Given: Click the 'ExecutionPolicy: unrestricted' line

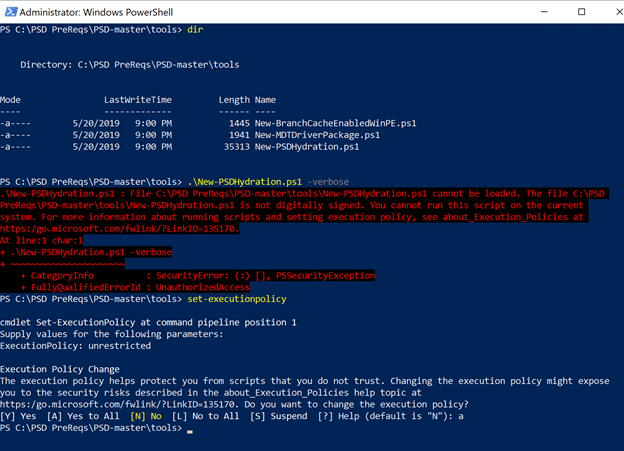Looking at the screenshot, I should [76, 346].
